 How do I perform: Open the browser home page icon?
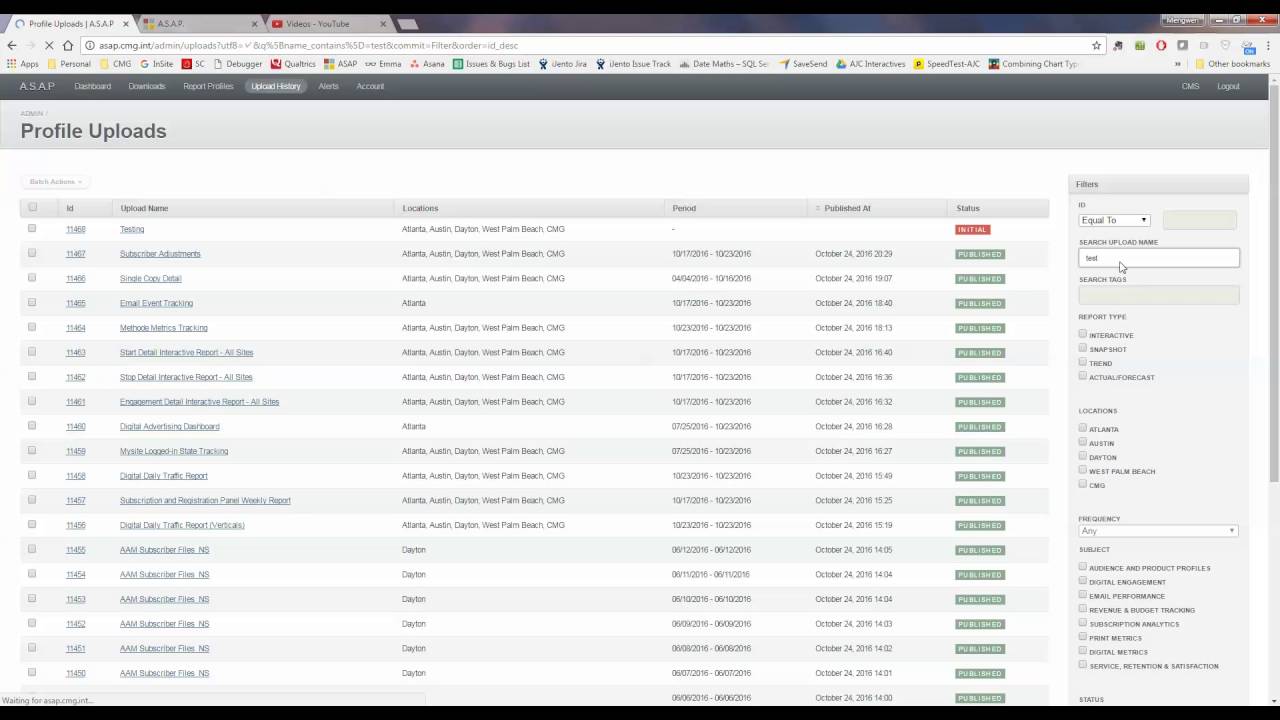67,45
